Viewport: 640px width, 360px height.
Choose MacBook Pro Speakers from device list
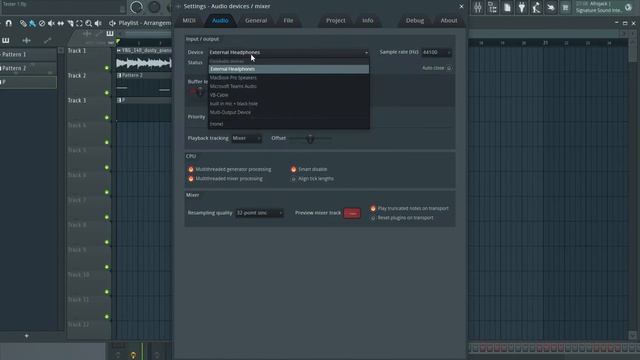[x=289, y=78]
